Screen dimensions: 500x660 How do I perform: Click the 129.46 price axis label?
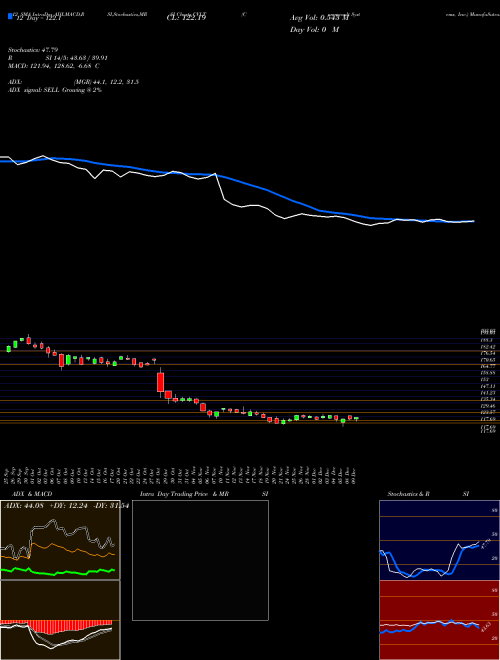point(488,406)
